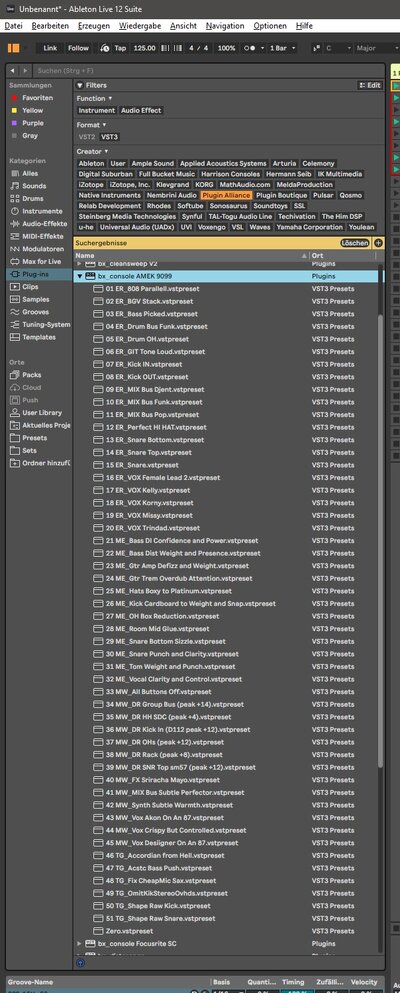Toggle the metronome icon next to Tap
Viewport: 400px width, 993px height.
point(104,48)
